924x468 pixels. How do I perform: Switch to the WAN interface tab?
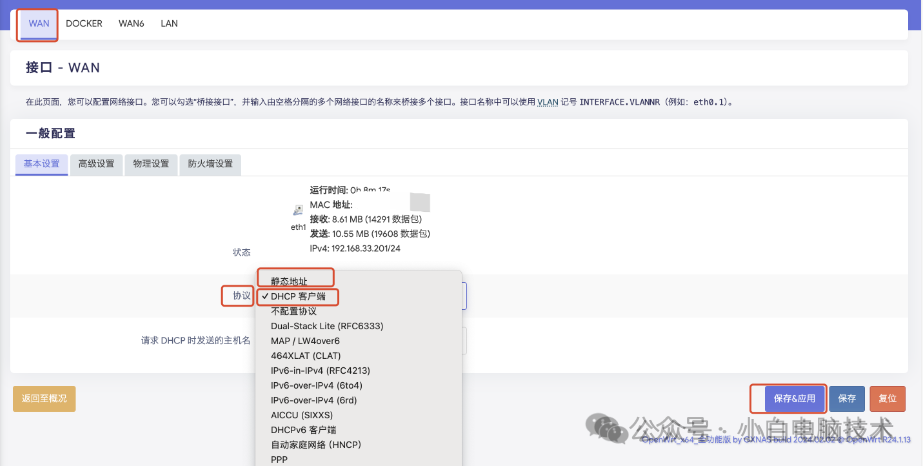[39, 23]
